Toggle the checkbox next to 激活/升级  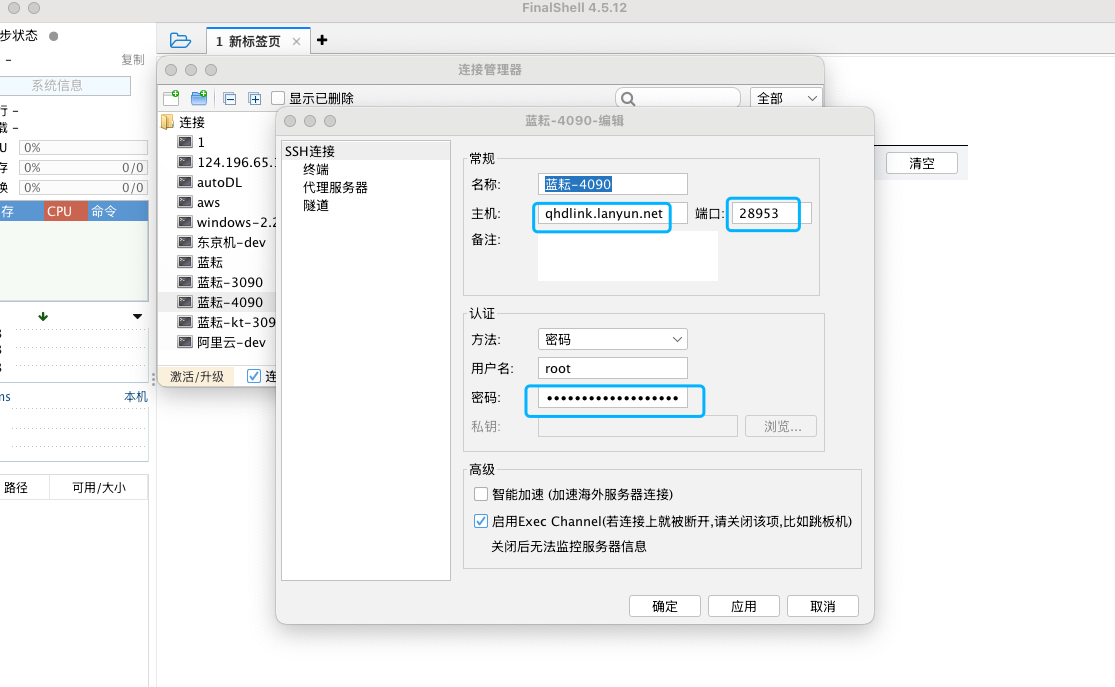coord(254,376)
